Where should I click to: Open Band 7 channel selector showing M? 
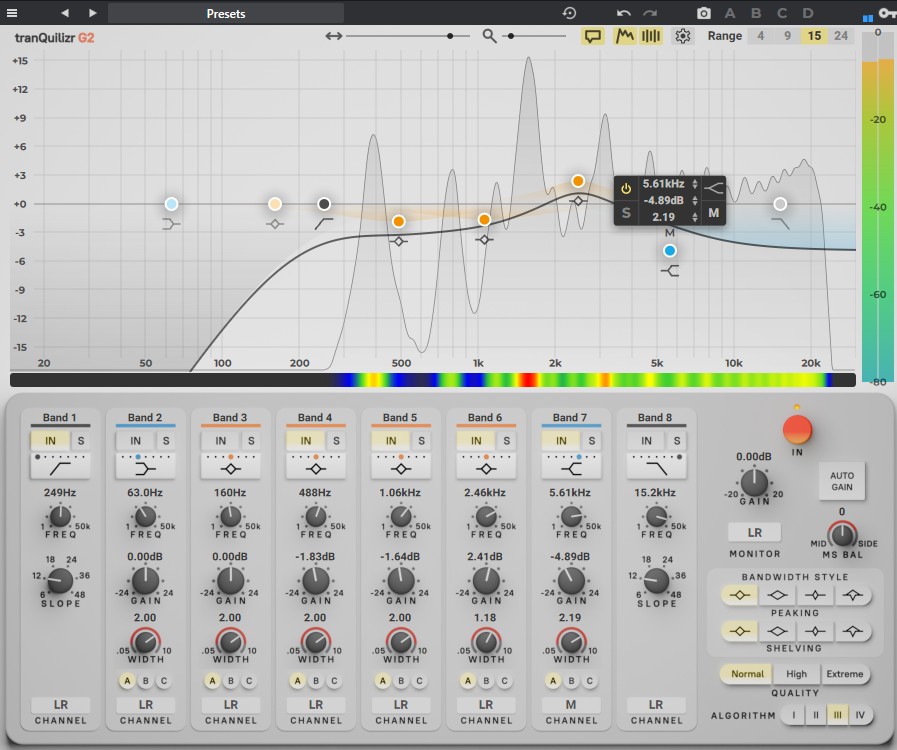click(571, 705)
